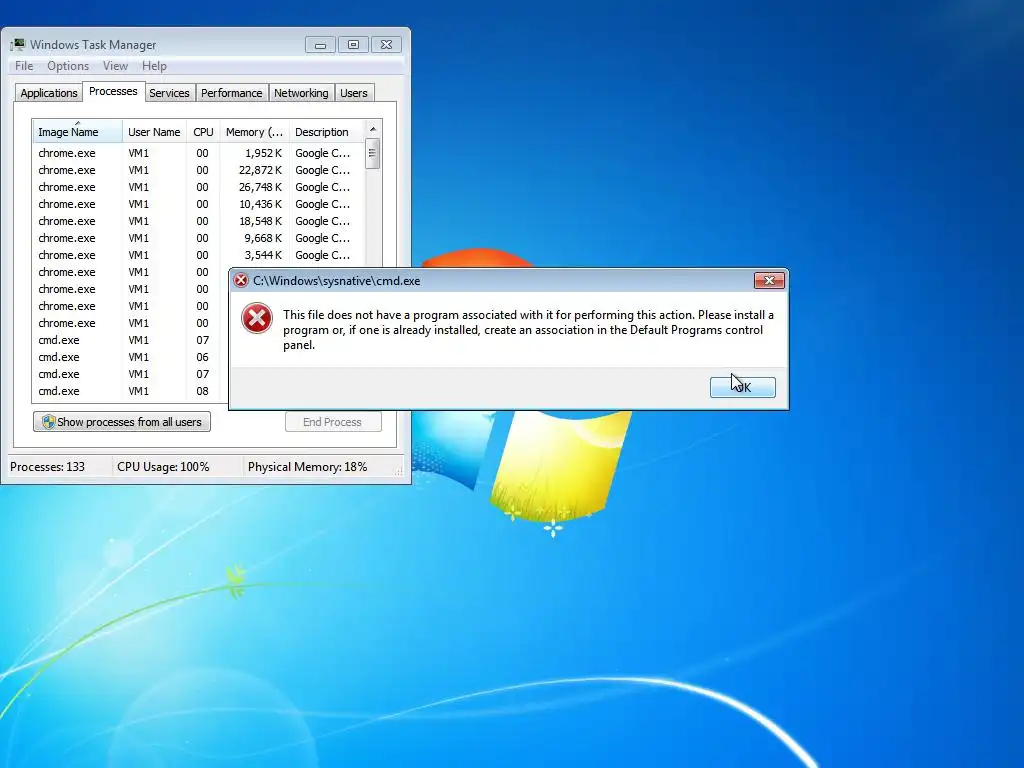
Task: Open the Help menu
Action: click(x=154, y=66)
